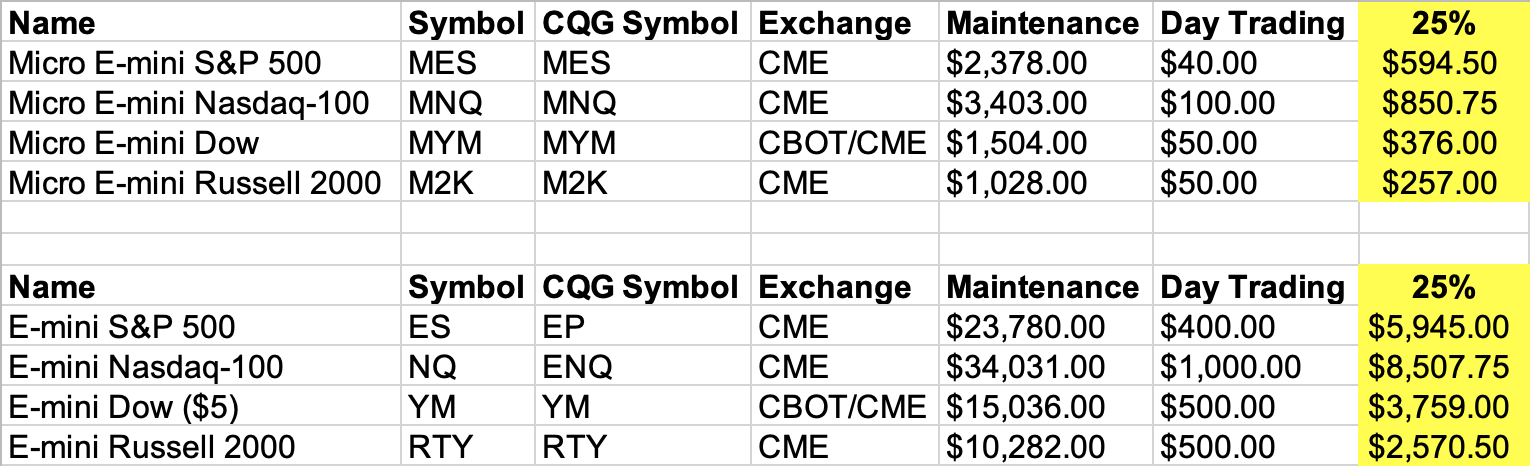Click the E-mini Nasdaq-100 name cell
The height and width of the screenshot is (466, 1530).
click(146, 367)
